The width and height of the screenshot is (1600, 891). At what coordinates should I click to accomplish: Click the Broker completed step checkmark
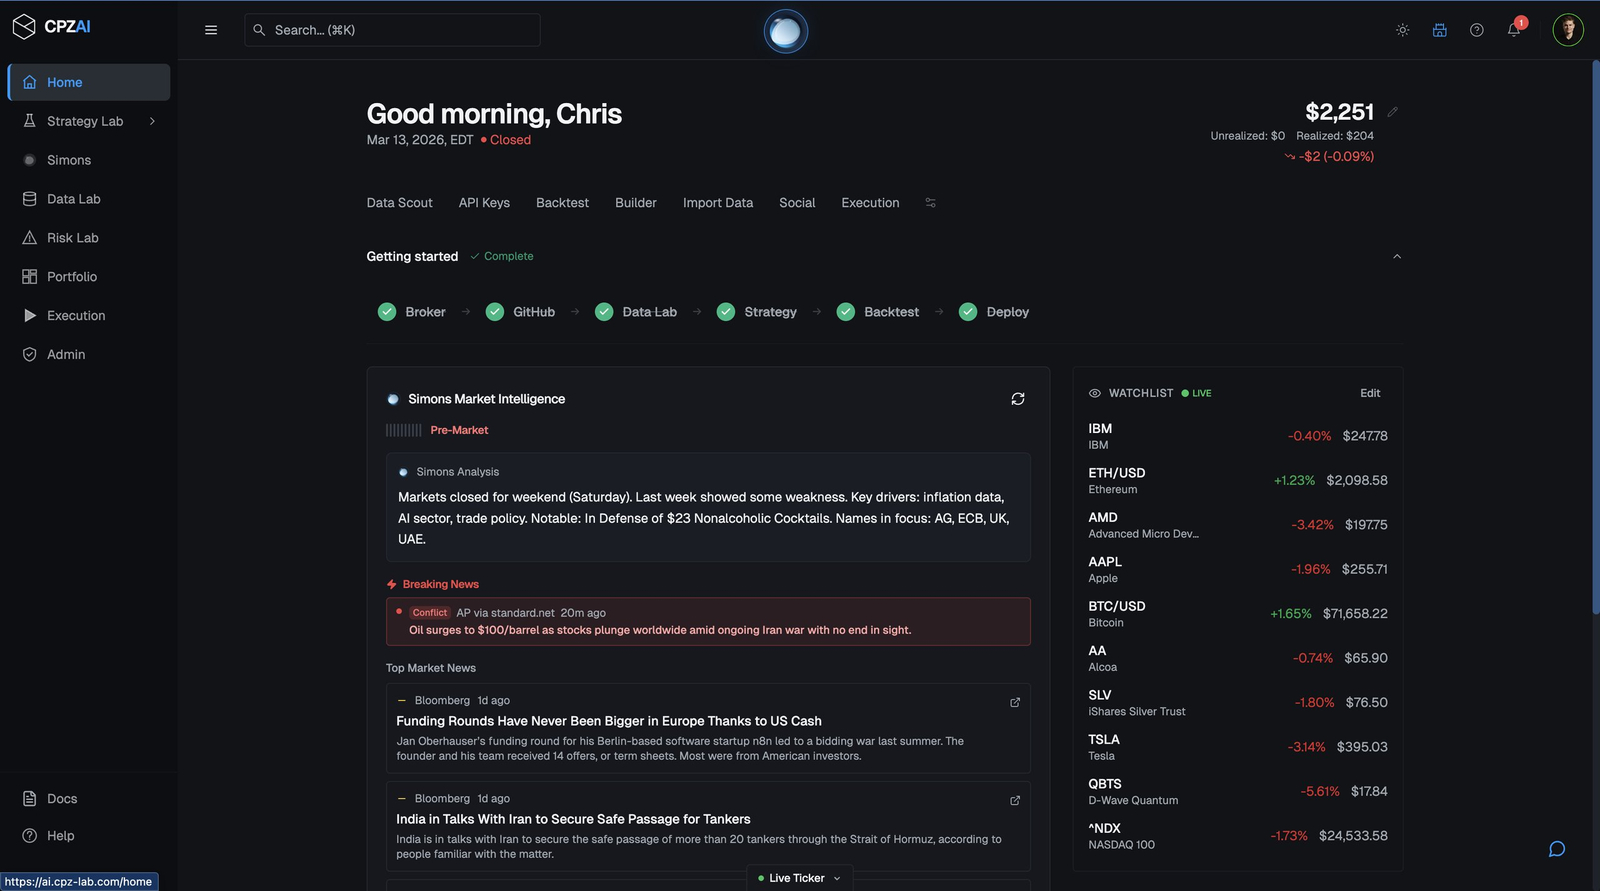pos(387,312)
